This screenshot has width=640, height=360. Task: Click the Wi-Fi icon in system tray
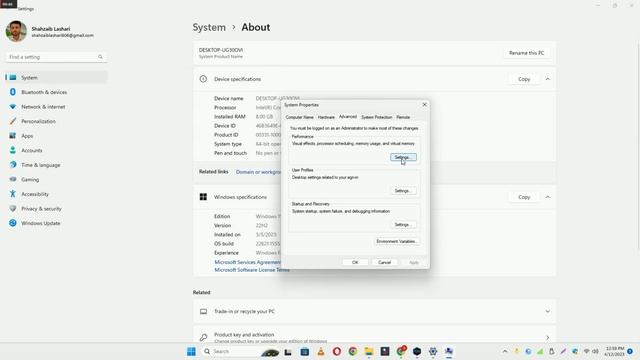pos(587,351)
